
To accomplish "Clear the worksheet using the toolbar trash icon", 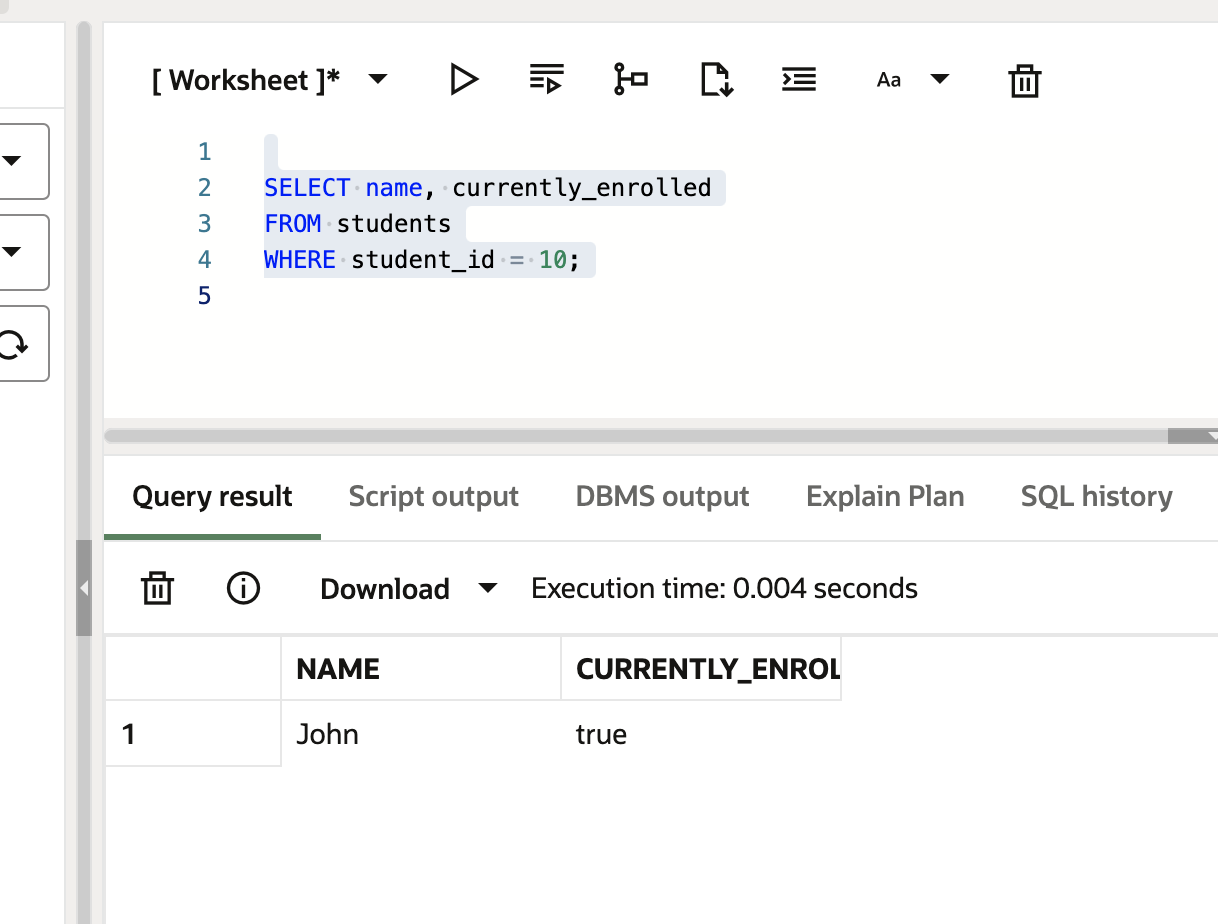I will [1025, 81].
